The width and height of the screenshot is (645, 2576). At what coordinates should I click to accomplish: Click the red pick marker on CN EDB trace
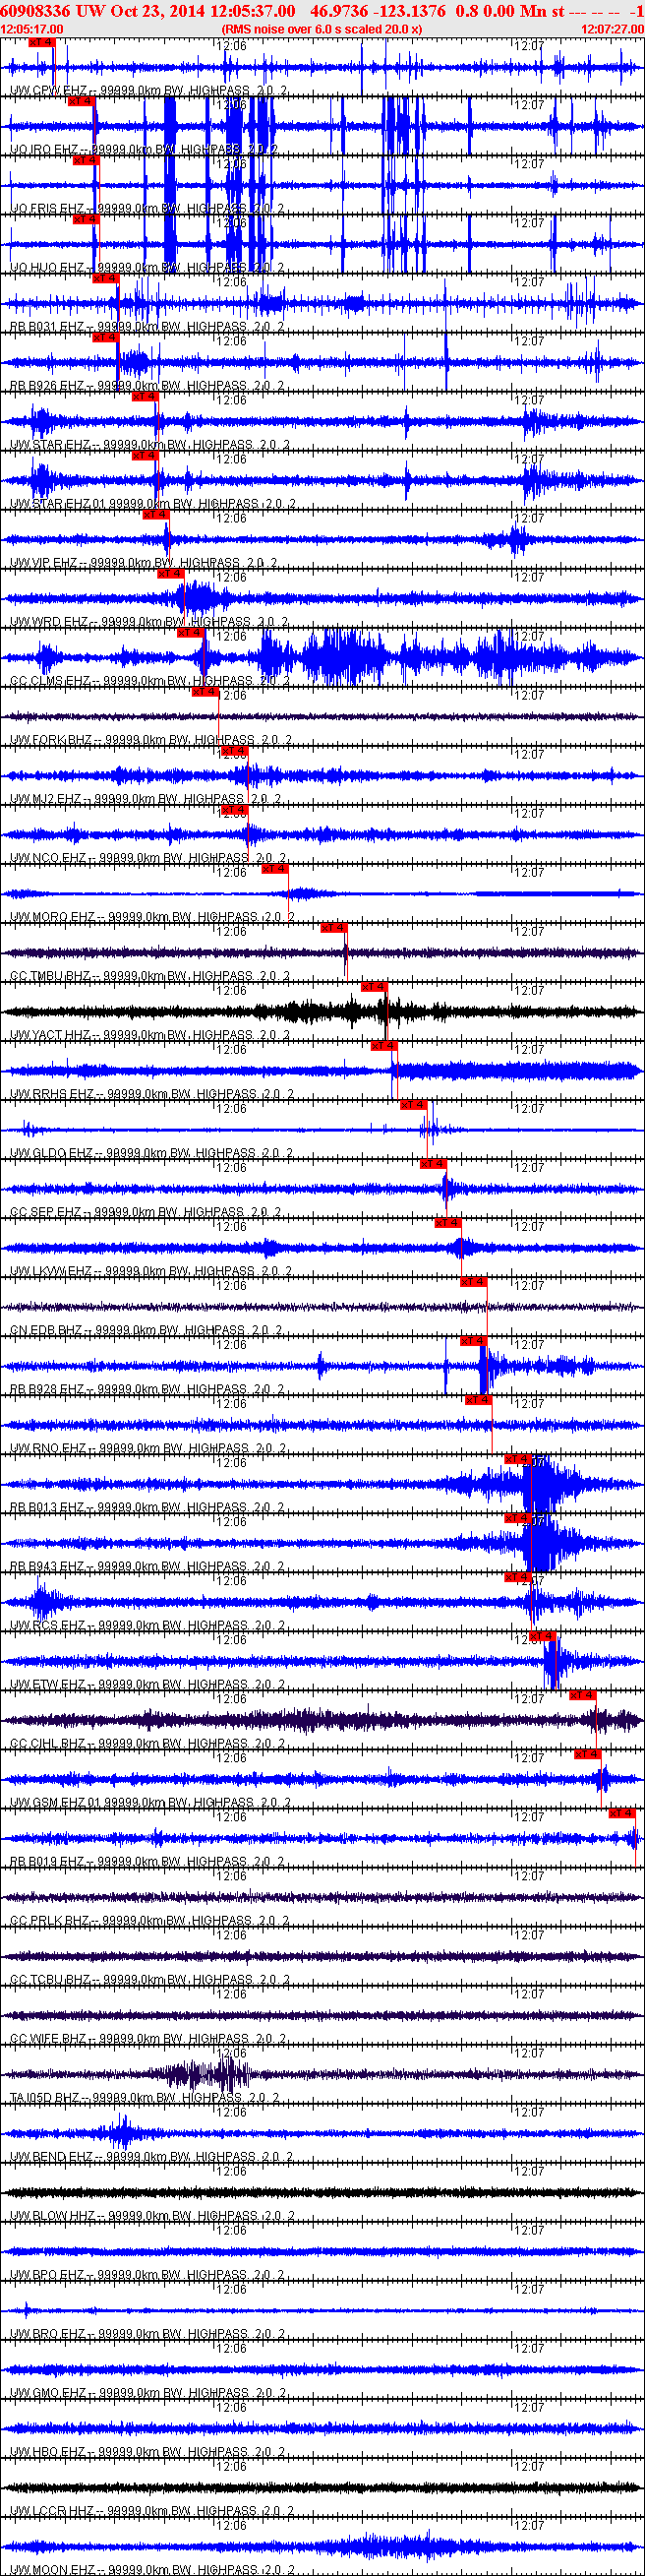[472, 1281]
